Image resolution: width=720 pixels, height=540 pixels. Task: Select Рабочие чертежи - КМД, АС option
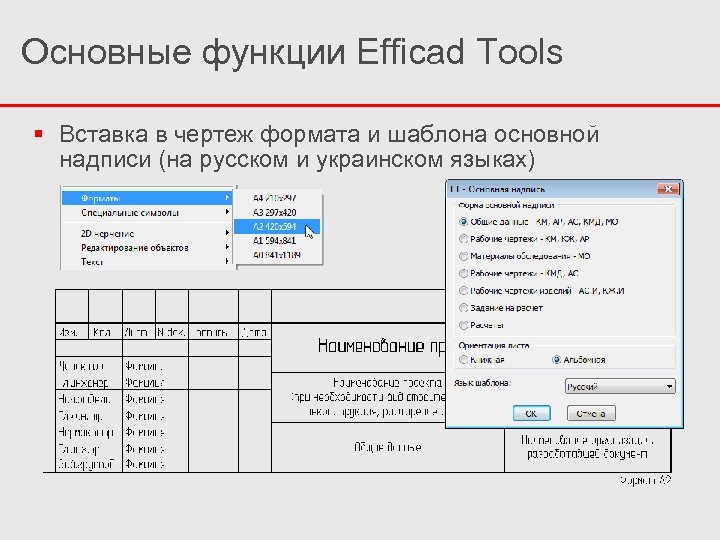point(463,273)
